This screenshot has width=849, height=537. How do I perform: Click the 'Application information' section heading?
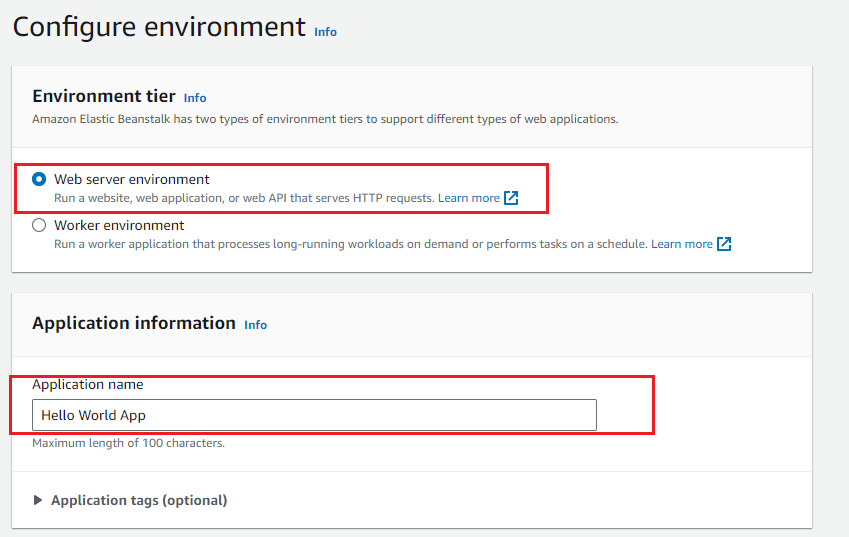(x=134, y=323)
